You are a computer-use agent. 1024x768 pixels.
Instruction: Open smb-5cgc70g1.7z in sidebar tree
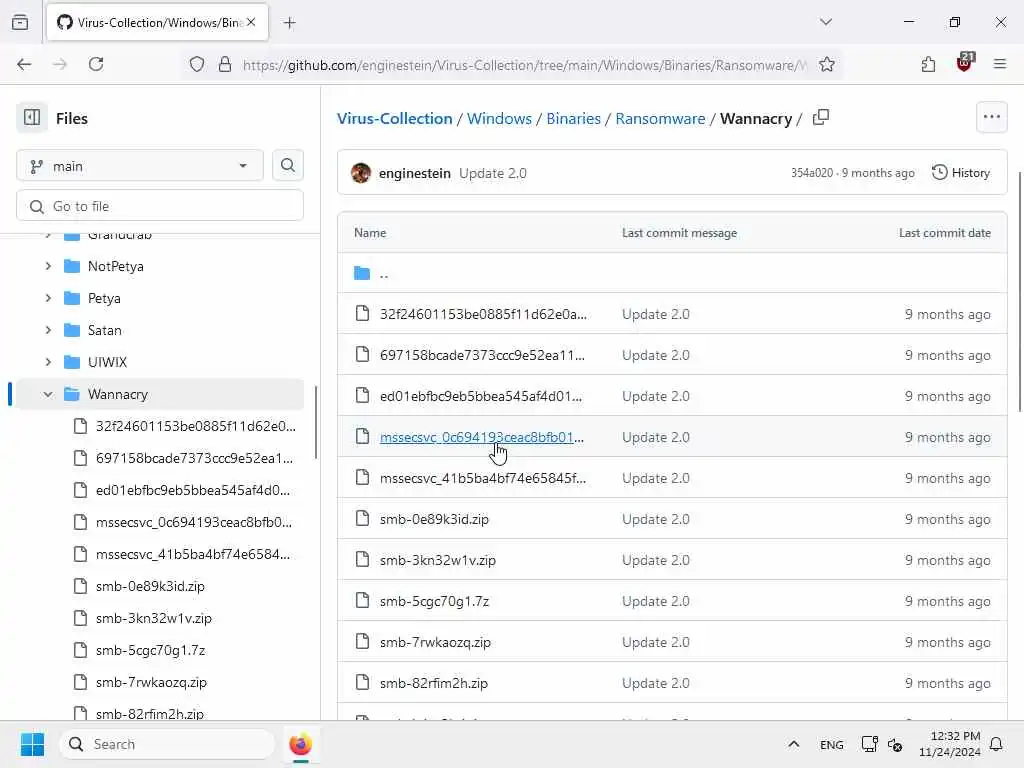150,650
